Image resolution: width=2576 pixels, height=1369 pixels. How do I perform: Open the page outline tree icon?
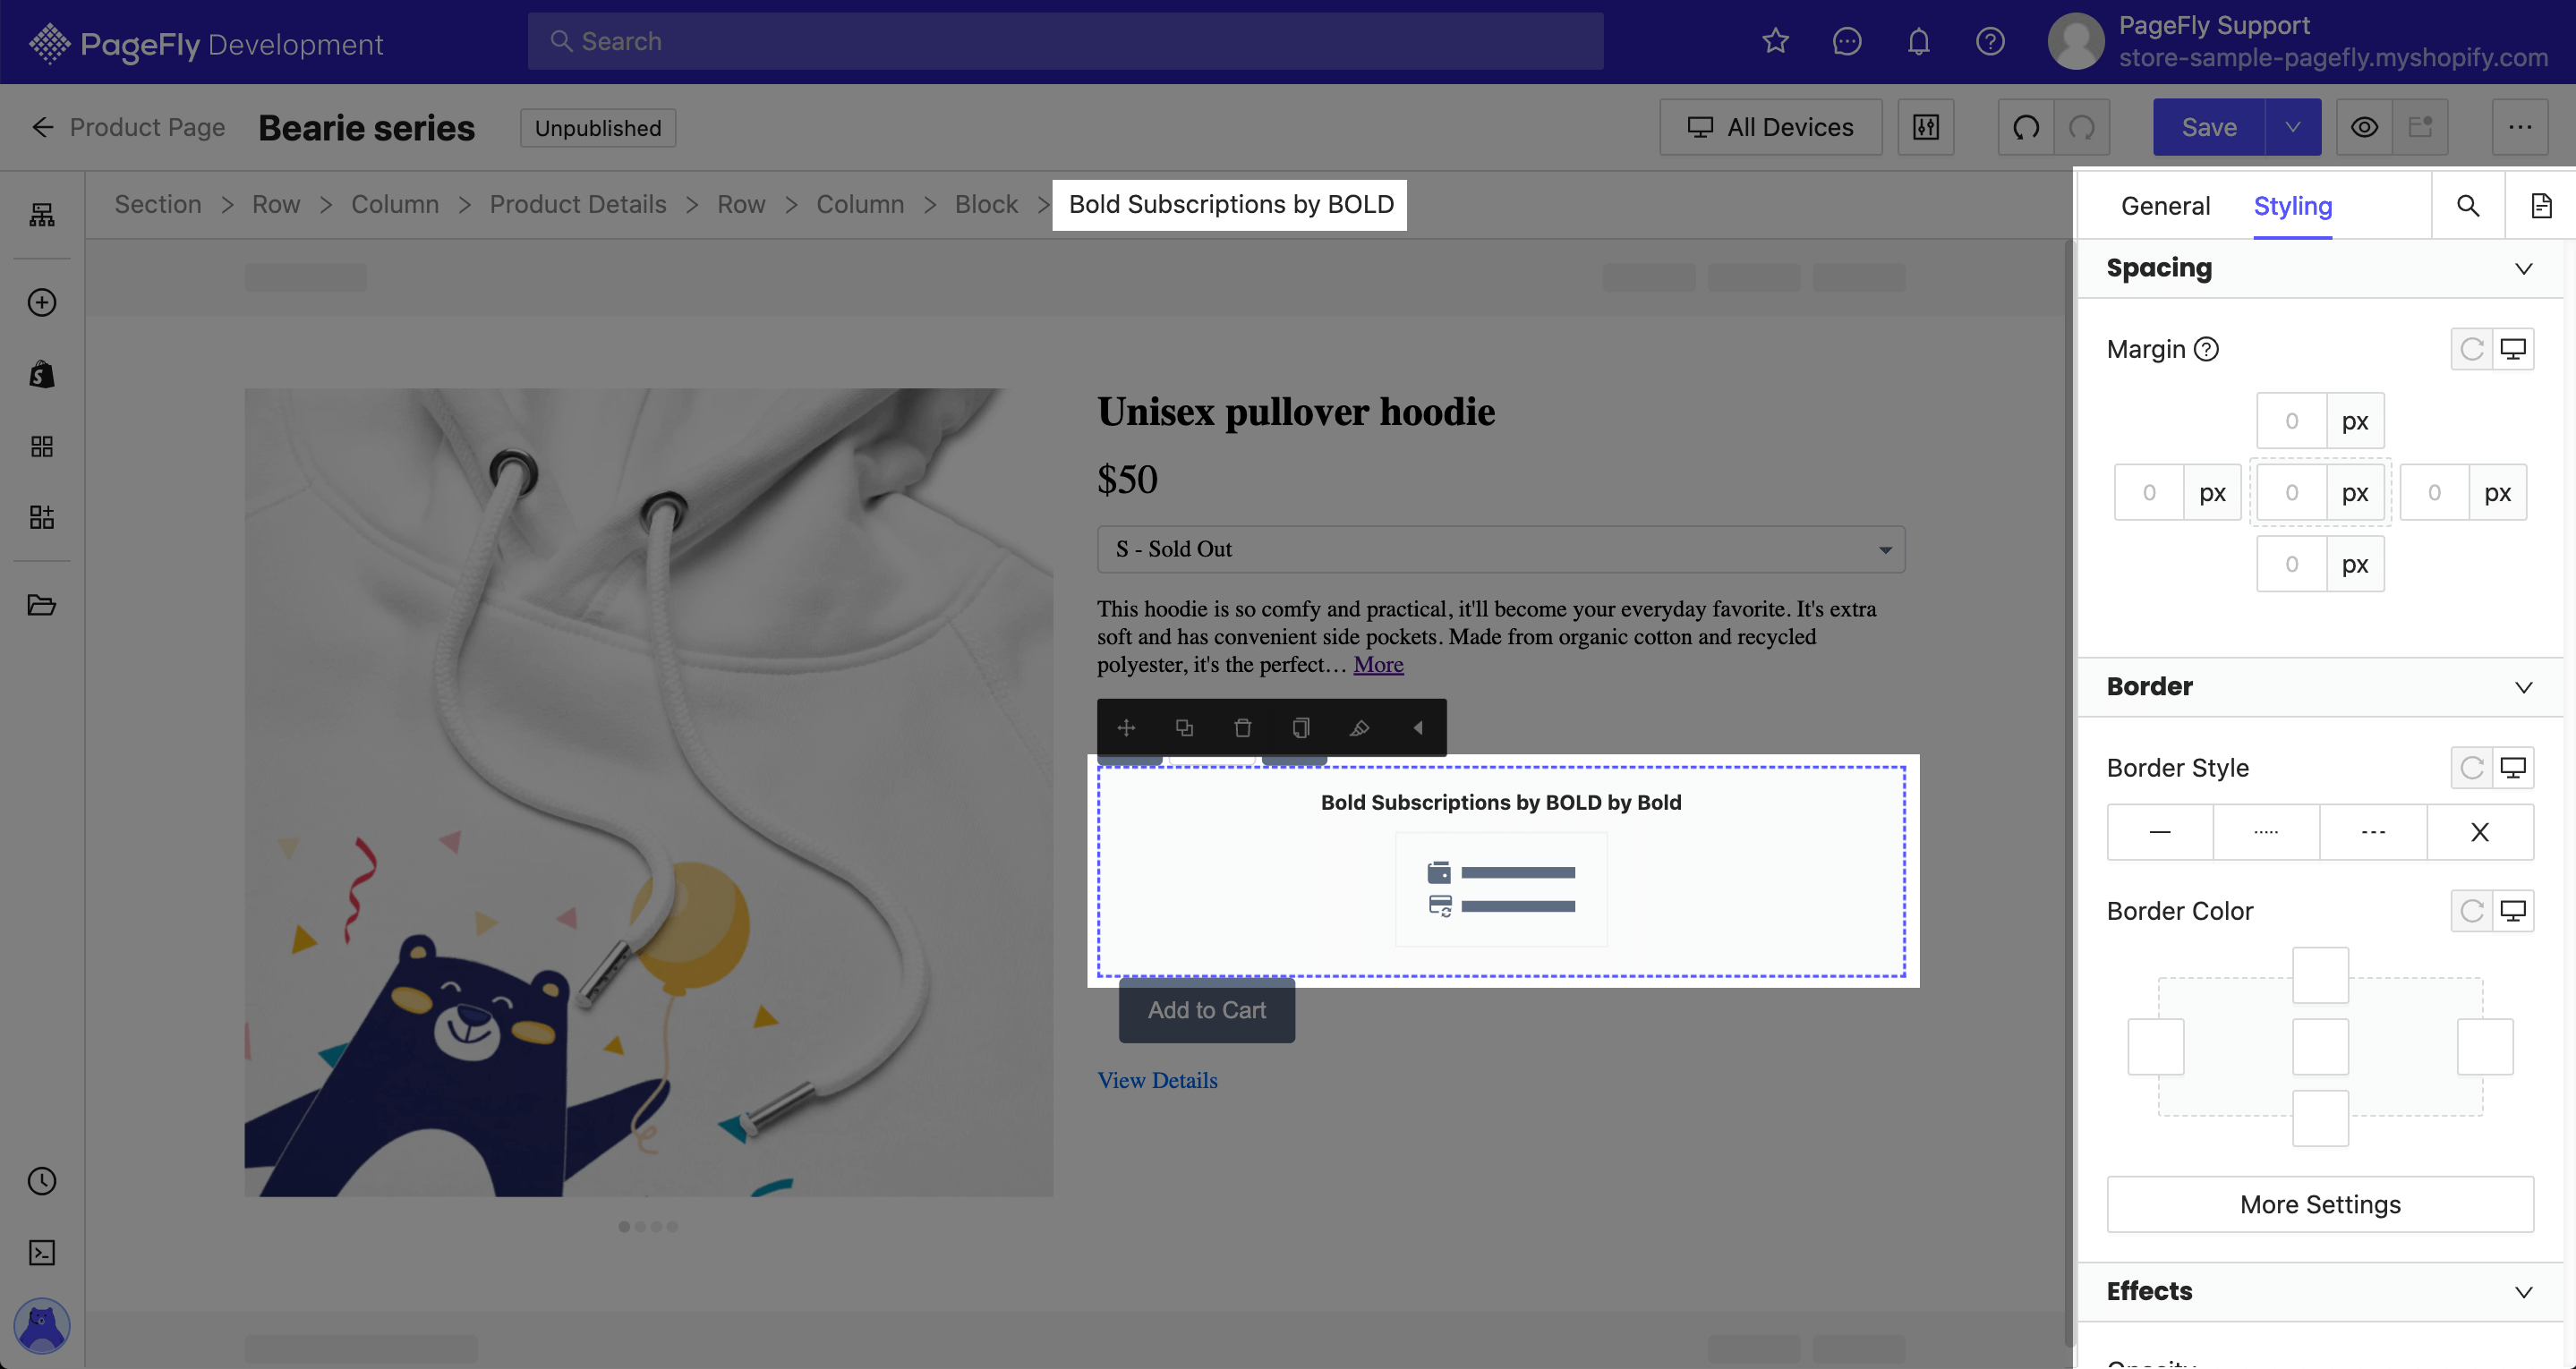[x=42, y=215]
